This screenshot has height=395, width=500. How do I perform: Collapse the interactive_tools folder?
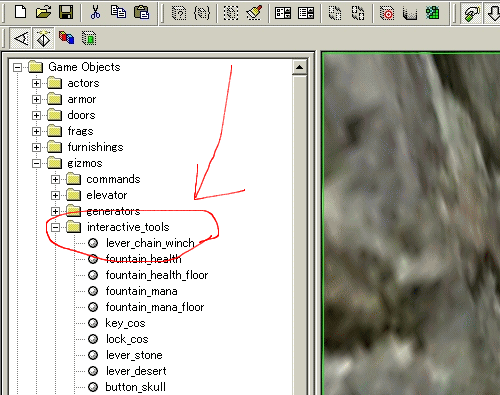(55, 227)
